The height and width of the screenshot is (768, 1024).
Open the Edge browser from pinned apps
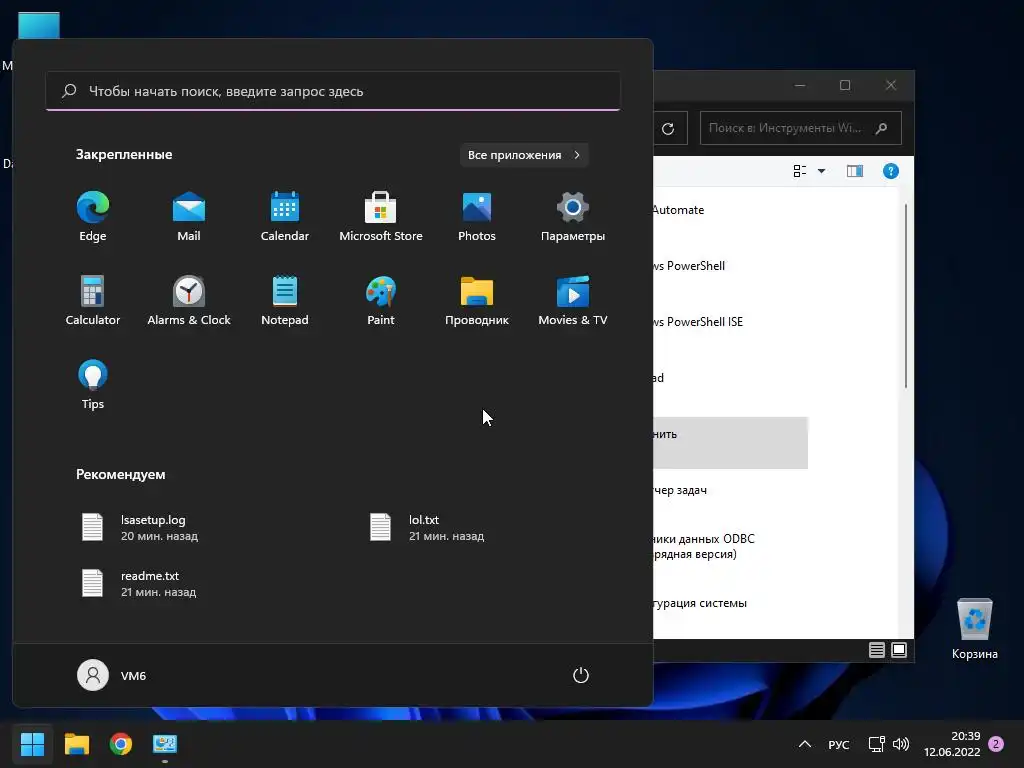pos(93,216)
